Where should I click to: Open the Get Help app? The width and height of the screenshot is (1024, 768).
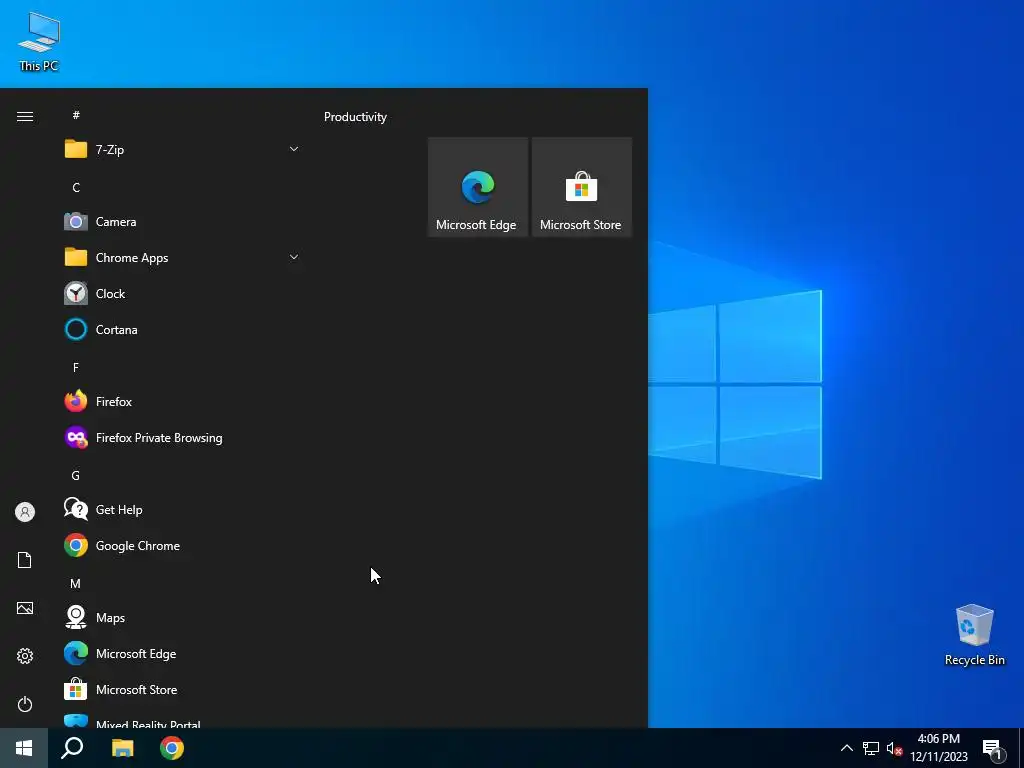click(182, 510)
